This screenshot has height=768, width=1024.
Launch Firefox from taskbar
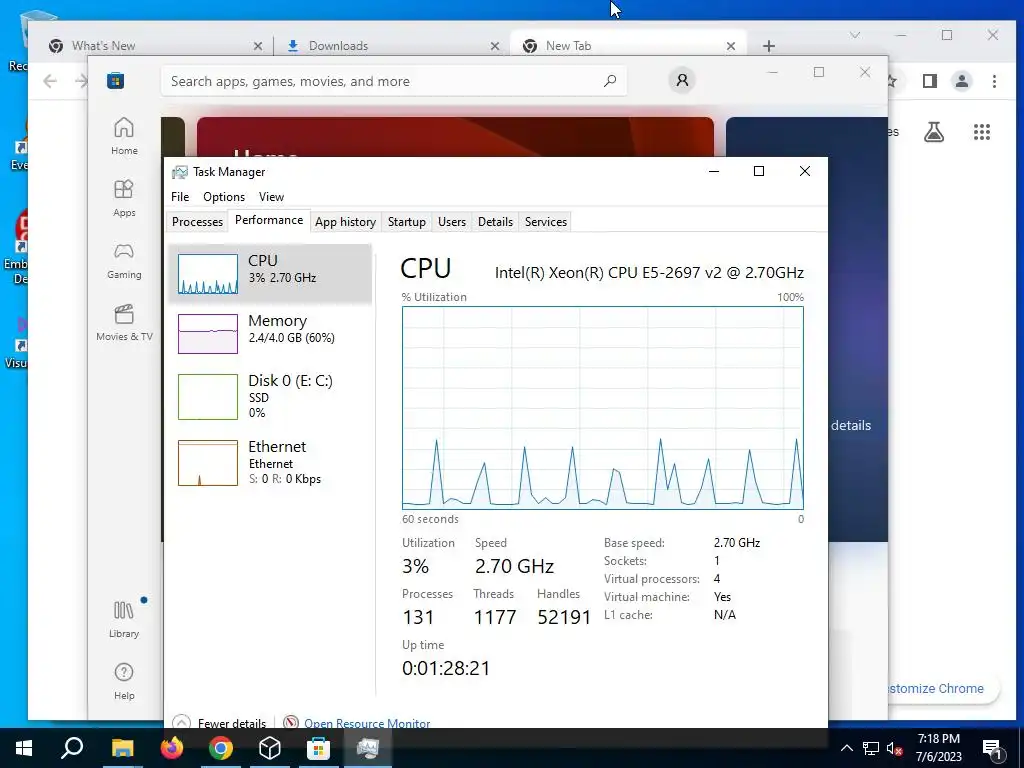pos(172,748)
